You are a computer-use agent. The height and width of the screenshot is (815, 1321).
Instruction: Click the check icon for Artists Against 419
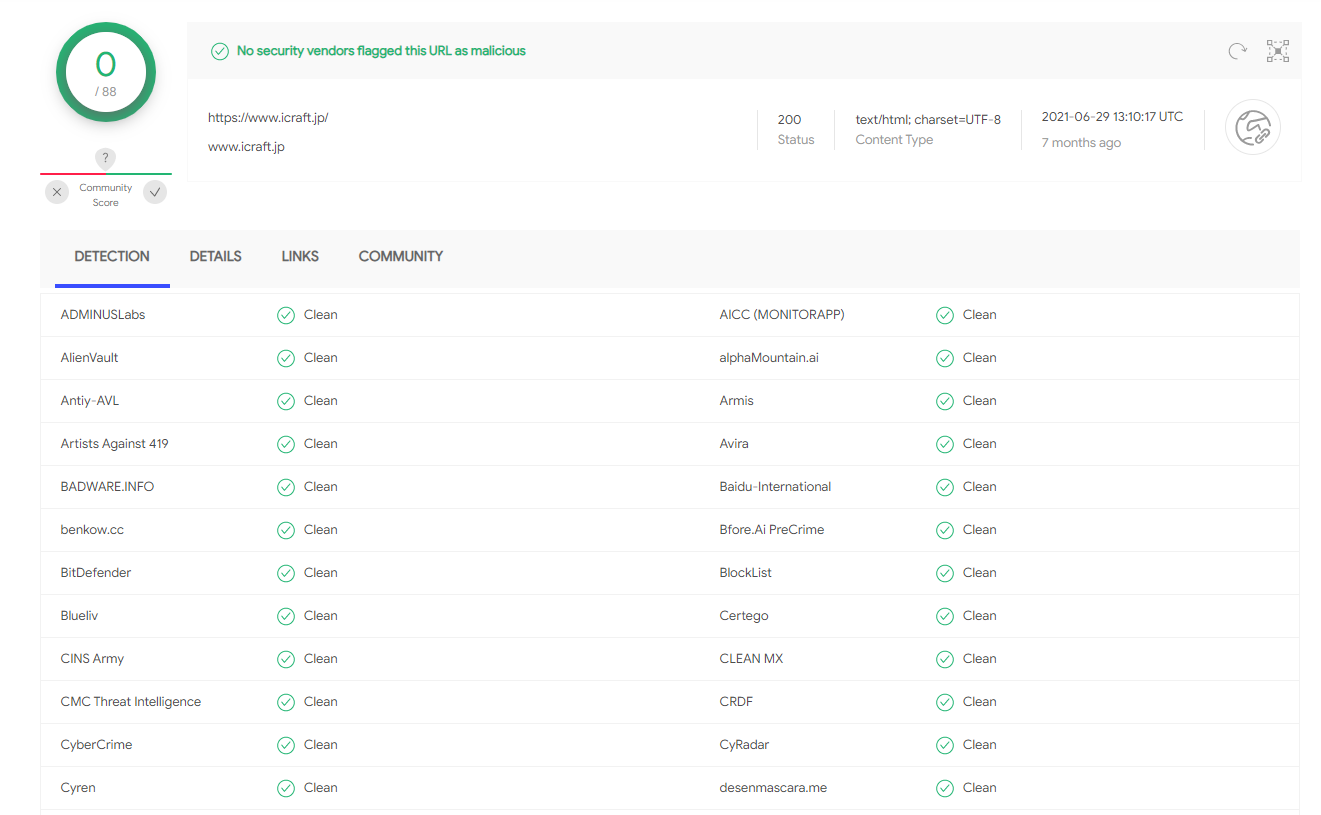pos(286,444)
